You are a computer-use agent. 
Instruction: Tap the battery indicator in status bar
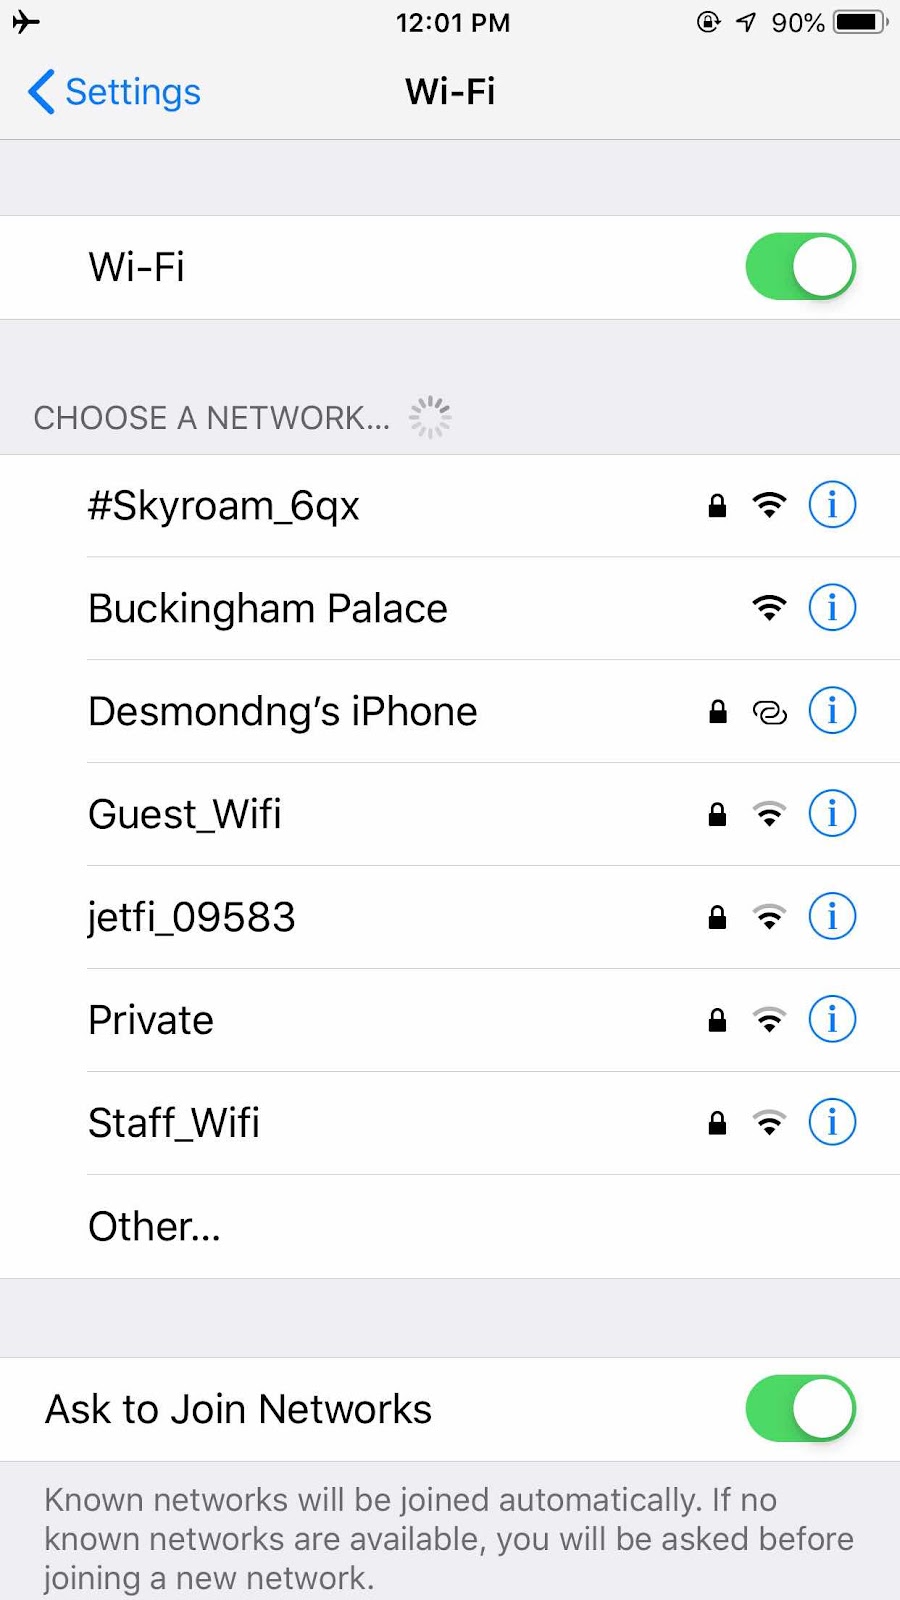click(861, 22)
